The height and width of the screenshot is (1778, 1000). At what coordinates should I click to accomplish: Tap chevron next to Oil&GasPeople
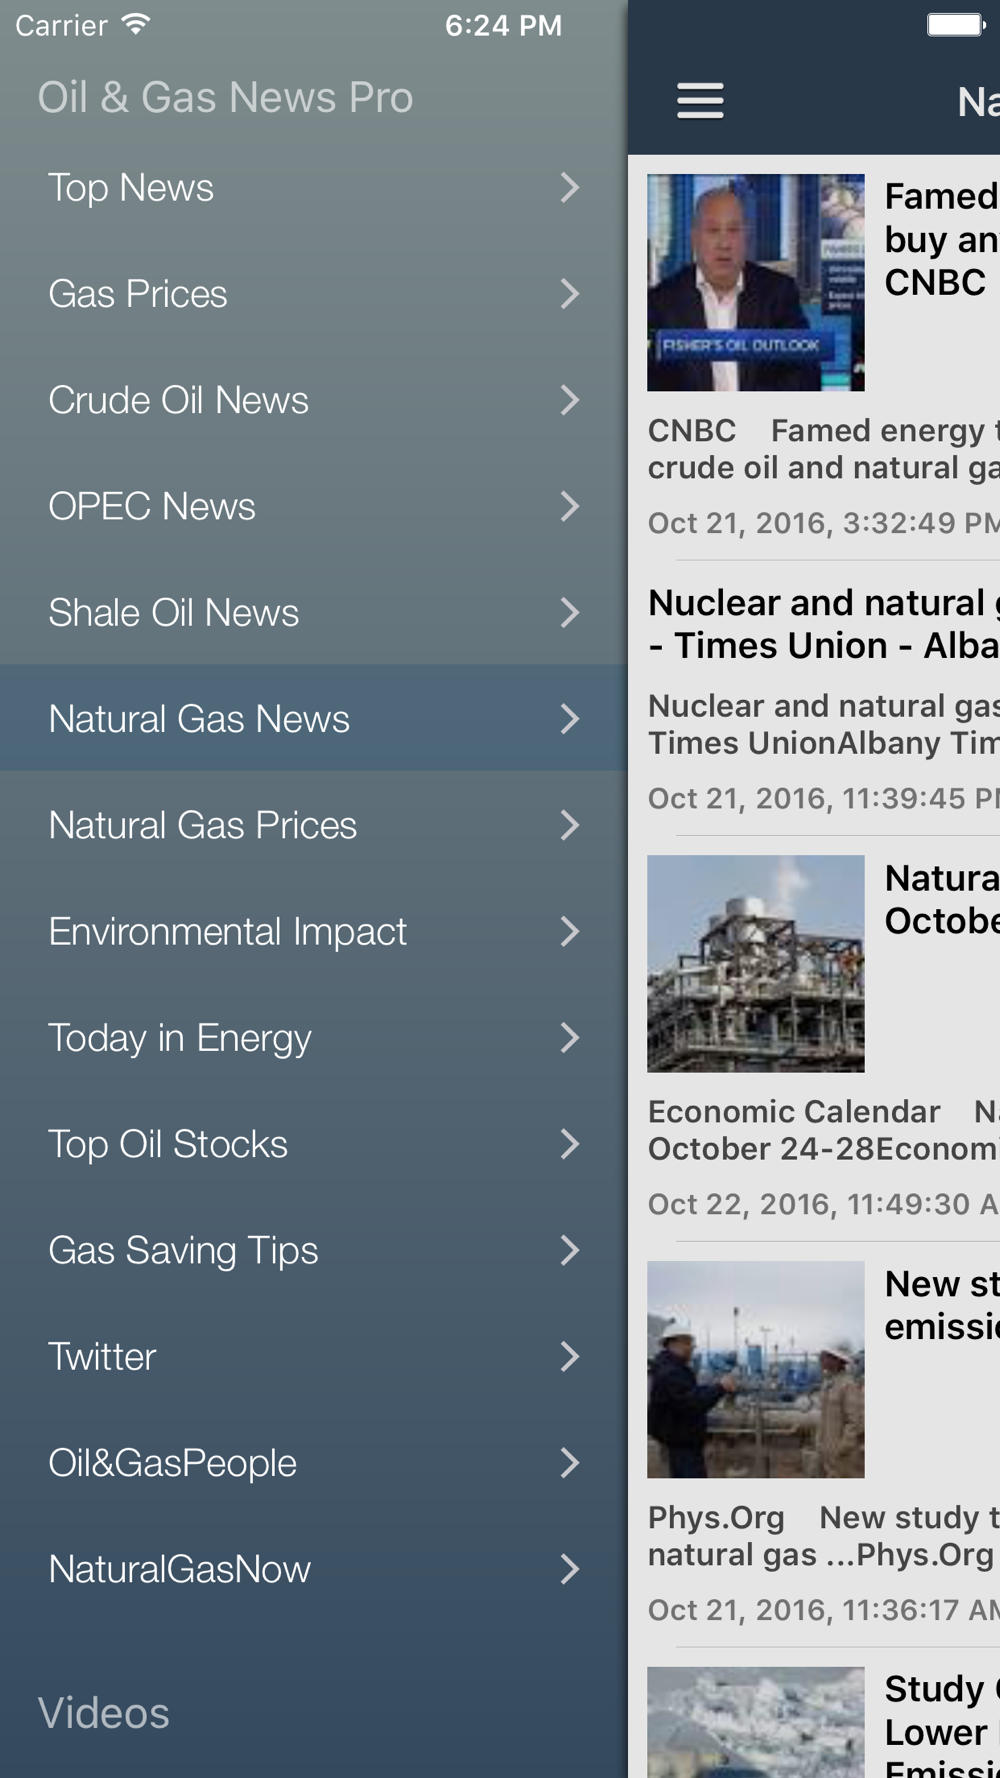(570, 1463)
